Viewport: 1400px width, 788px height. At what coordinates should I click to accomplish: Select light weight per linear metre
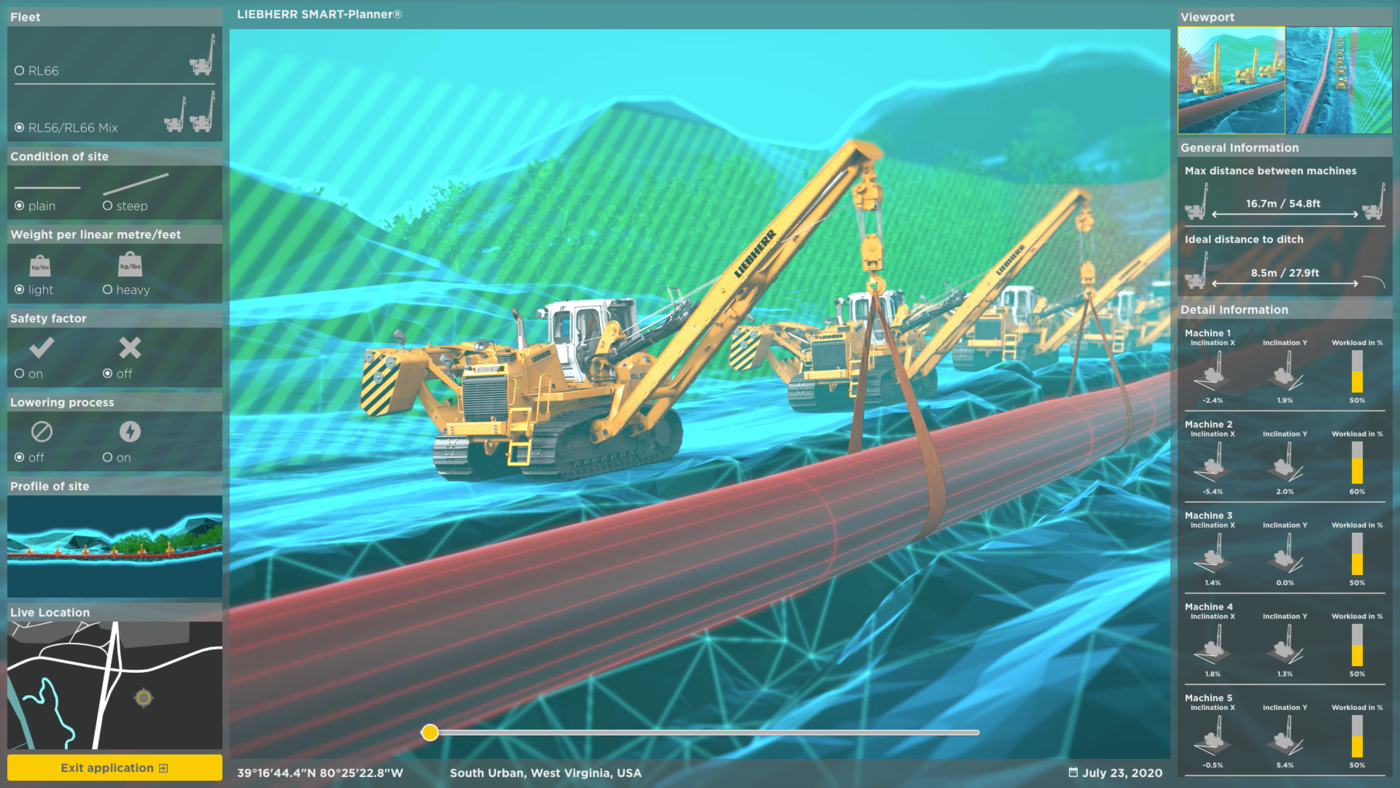coord(19,290)
